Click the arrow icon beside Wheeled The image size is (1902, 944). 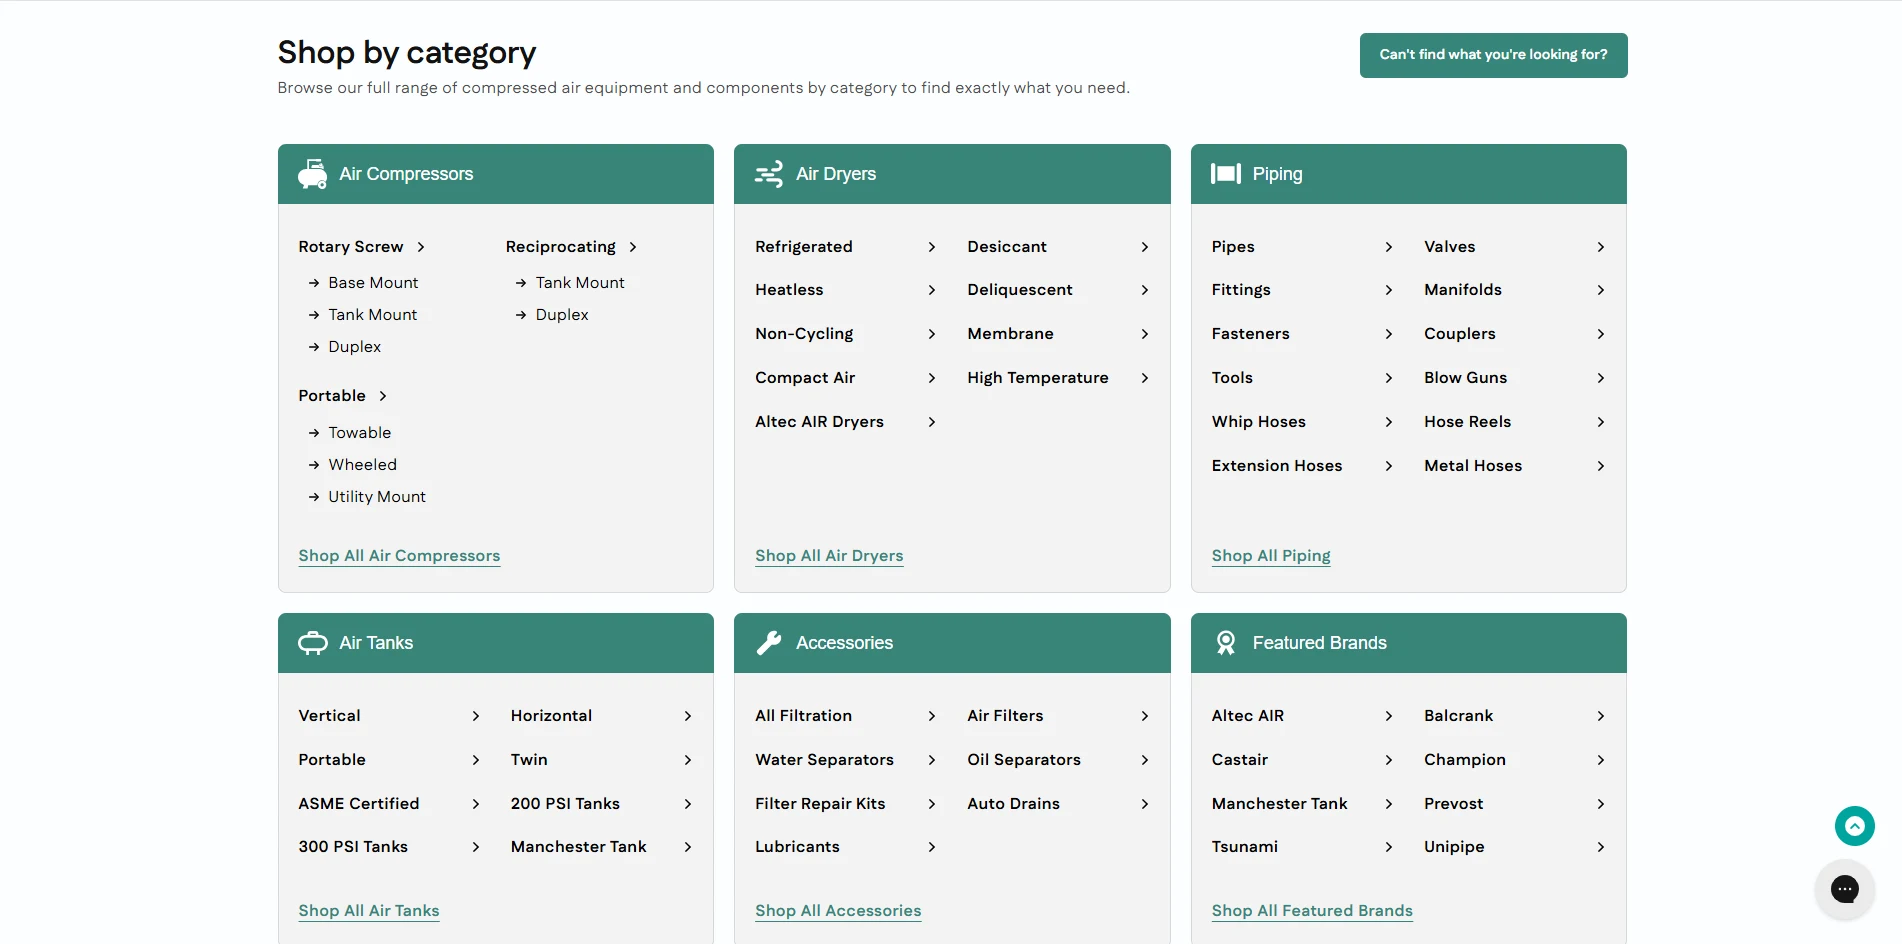click(x=314, y=465)
